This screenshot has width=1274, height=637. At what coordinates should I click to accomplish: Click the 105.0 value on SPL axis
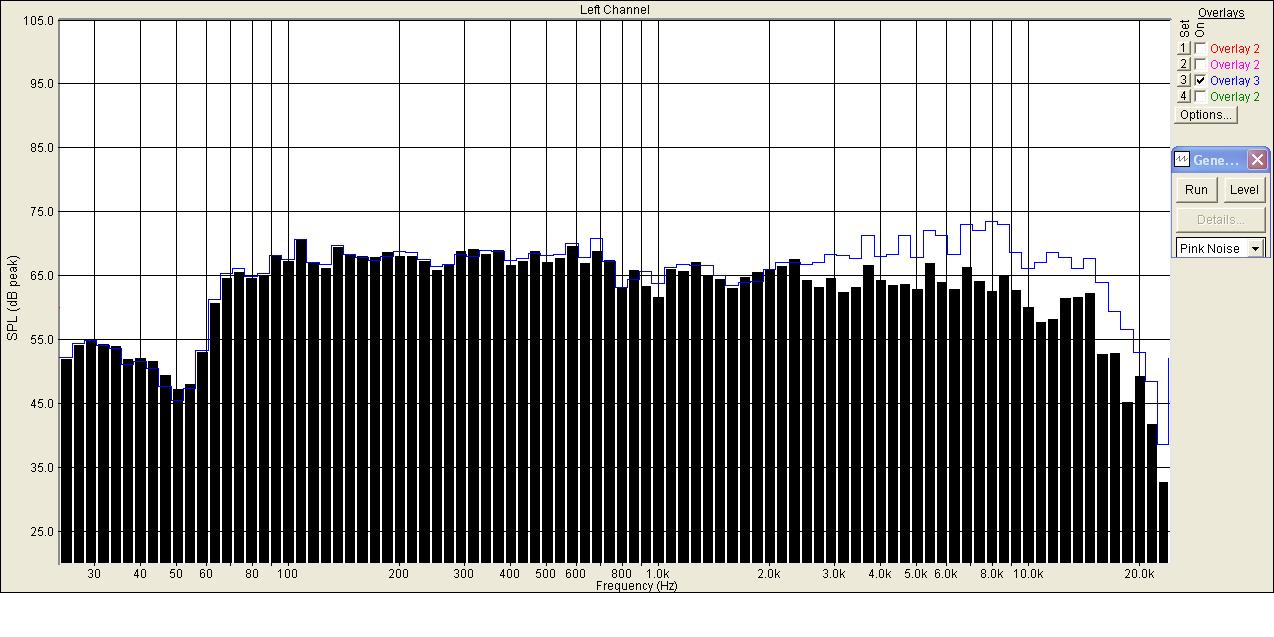click(x=38, y=20)
